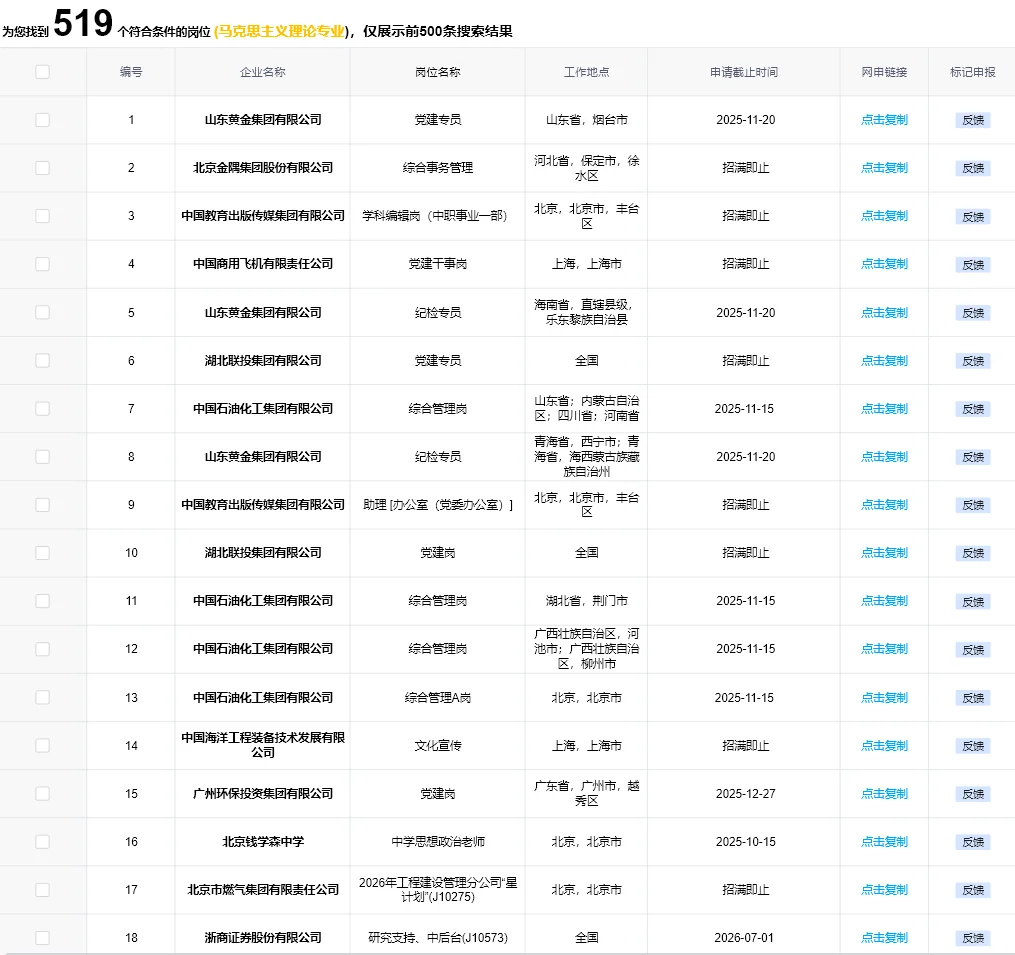The height and width of the screenshot is (955, 1015).
Task: Click company name 北京钱学森中学
Action: tap(263, 842)
